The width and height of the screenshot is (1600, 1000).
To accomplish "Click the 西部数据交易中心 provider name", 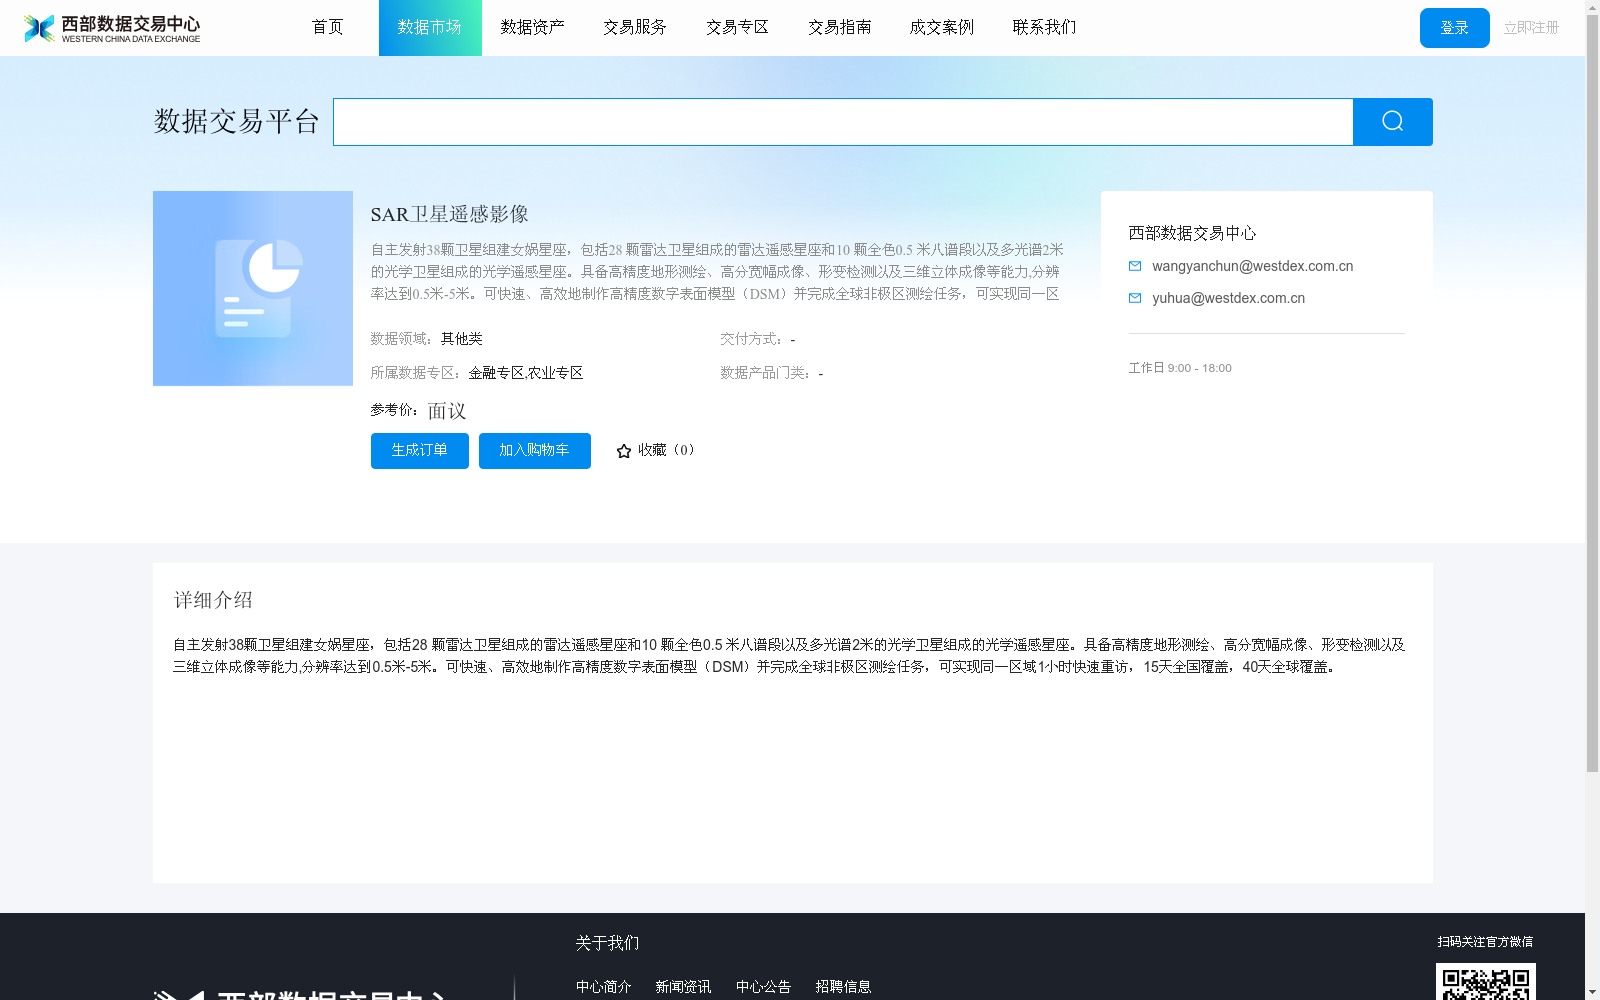I will point(1192,233).
